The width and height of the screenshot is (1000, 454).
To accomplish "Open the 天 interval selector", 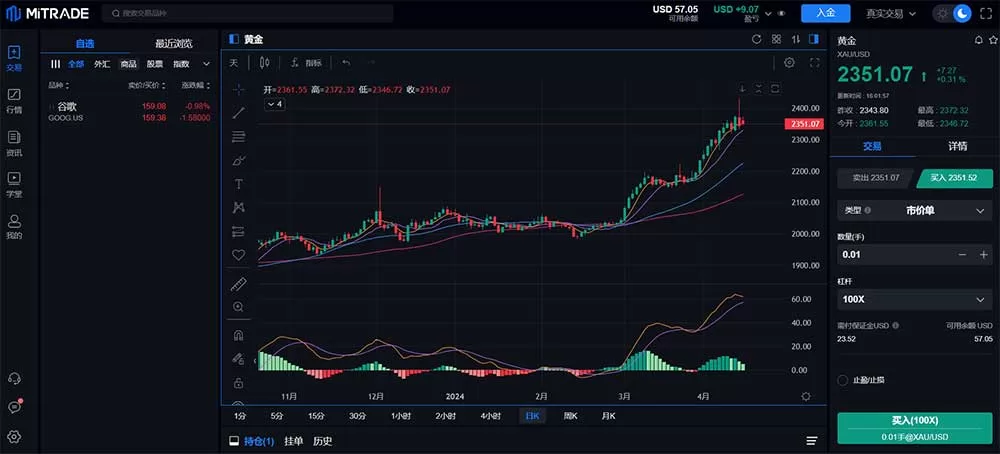I will [233, 62].
